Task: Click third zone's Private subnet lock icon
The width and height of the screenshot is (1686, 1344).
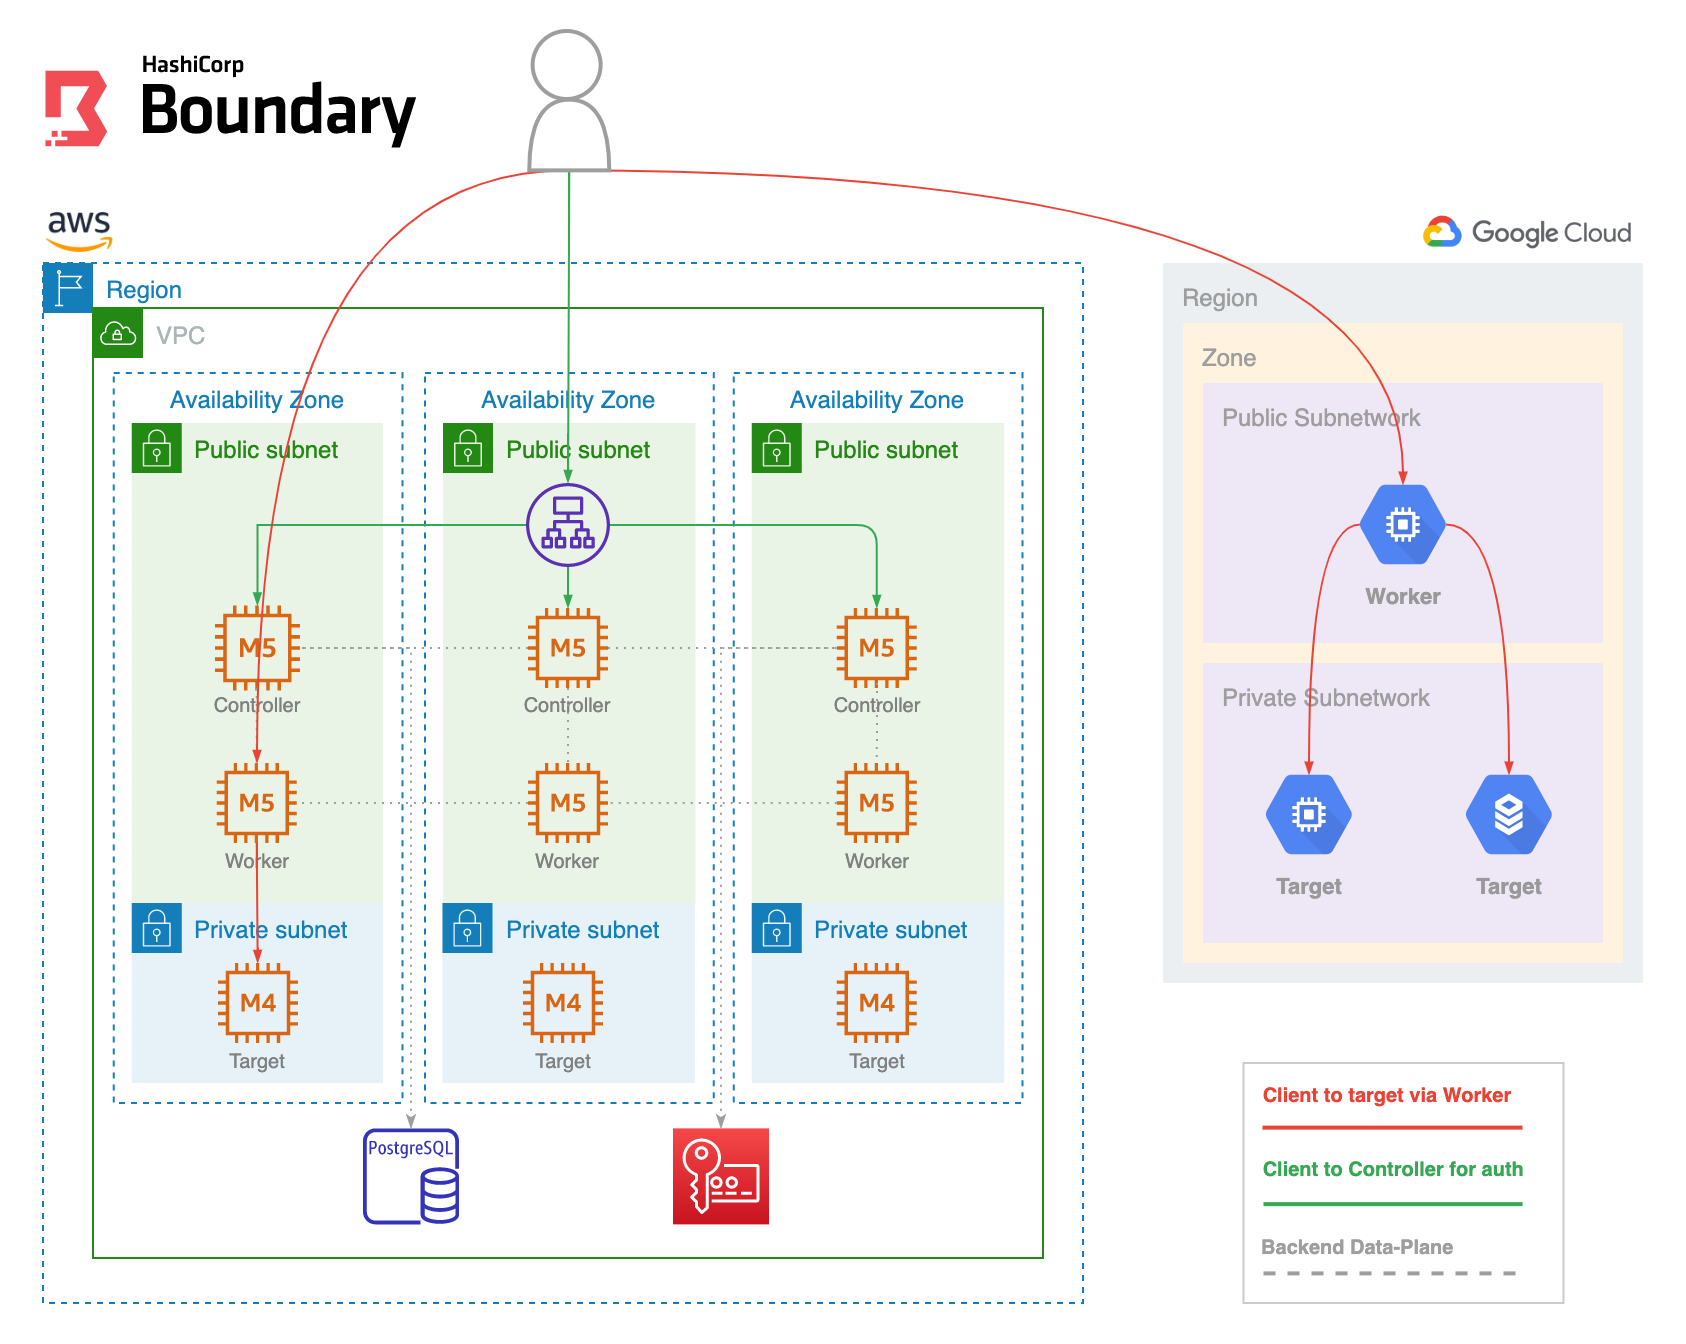Action: click(x=777, y=928)
